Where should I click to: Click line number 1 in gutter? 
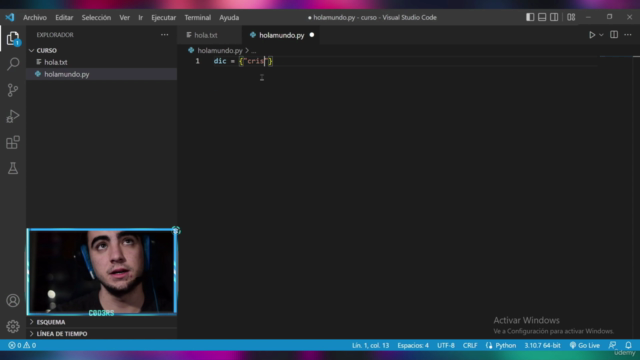(198, 61)
